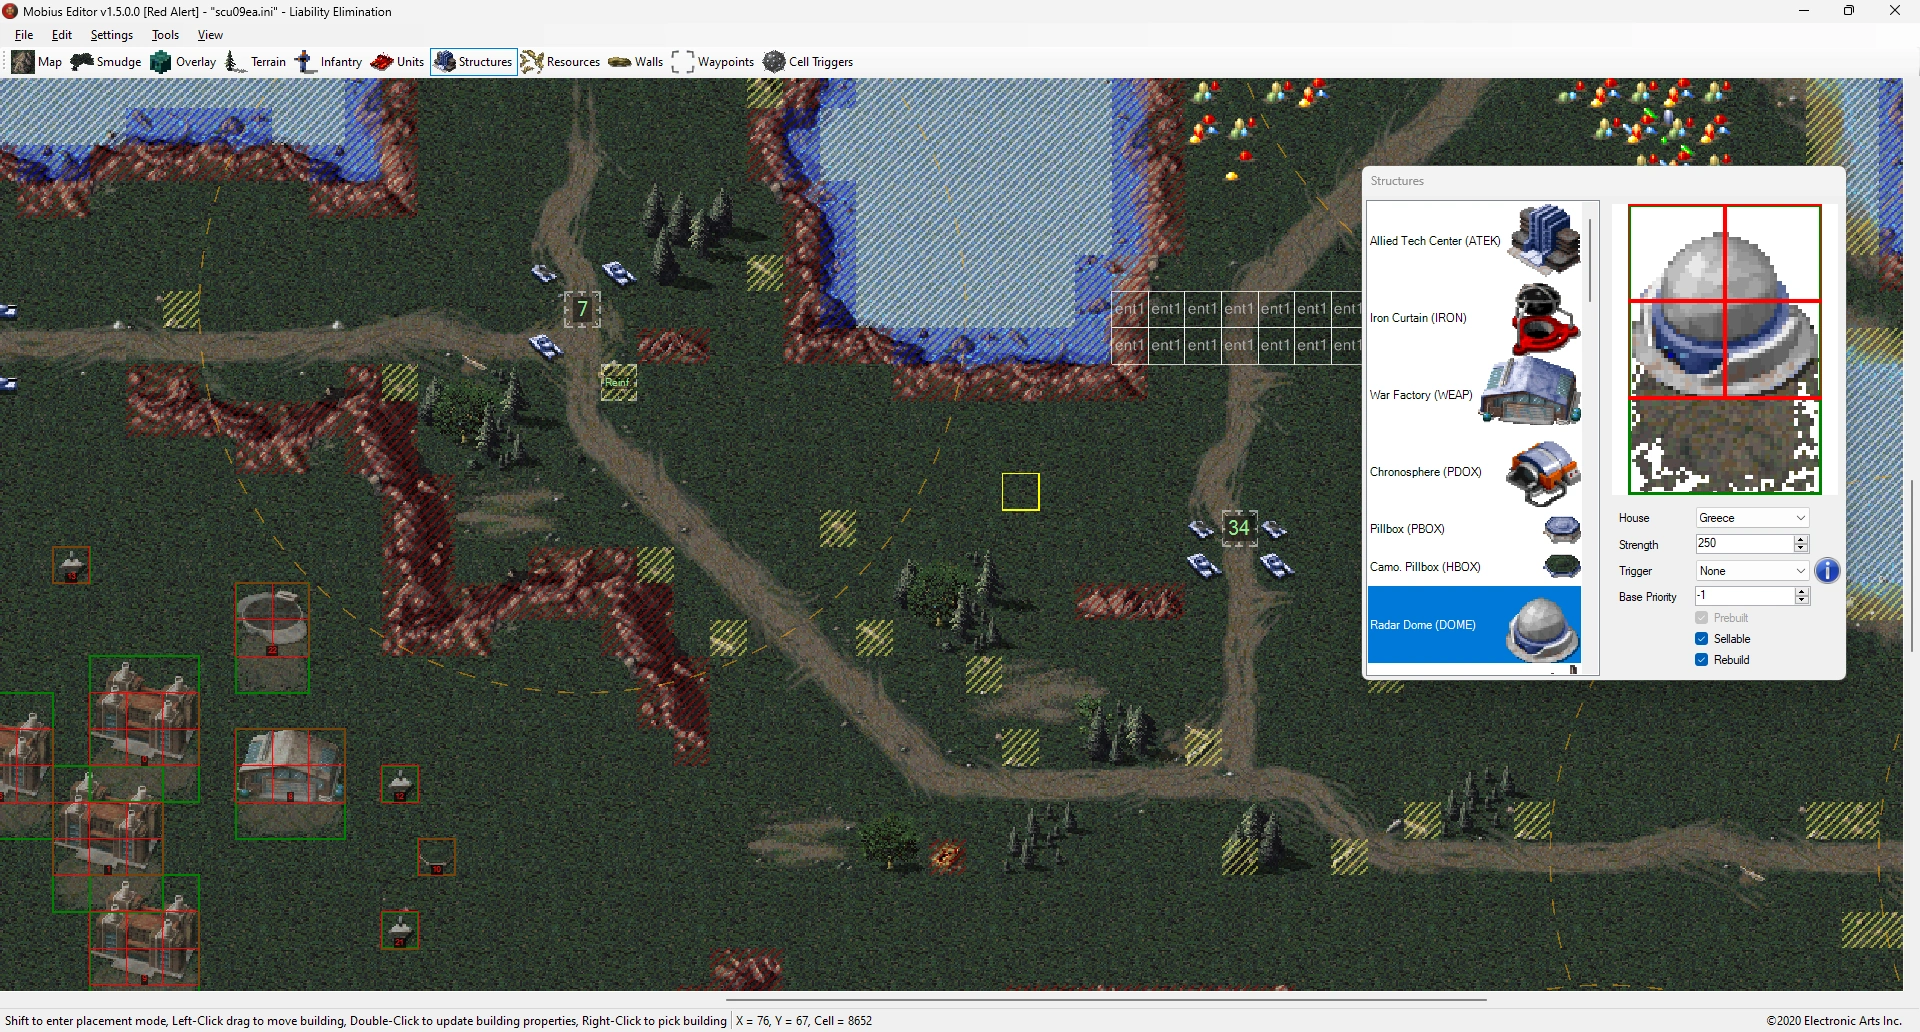The height and width of the screenshot is (1032, 1920).
Task: Increase Base Priority with the up arrow
Action: [1801, 591]
